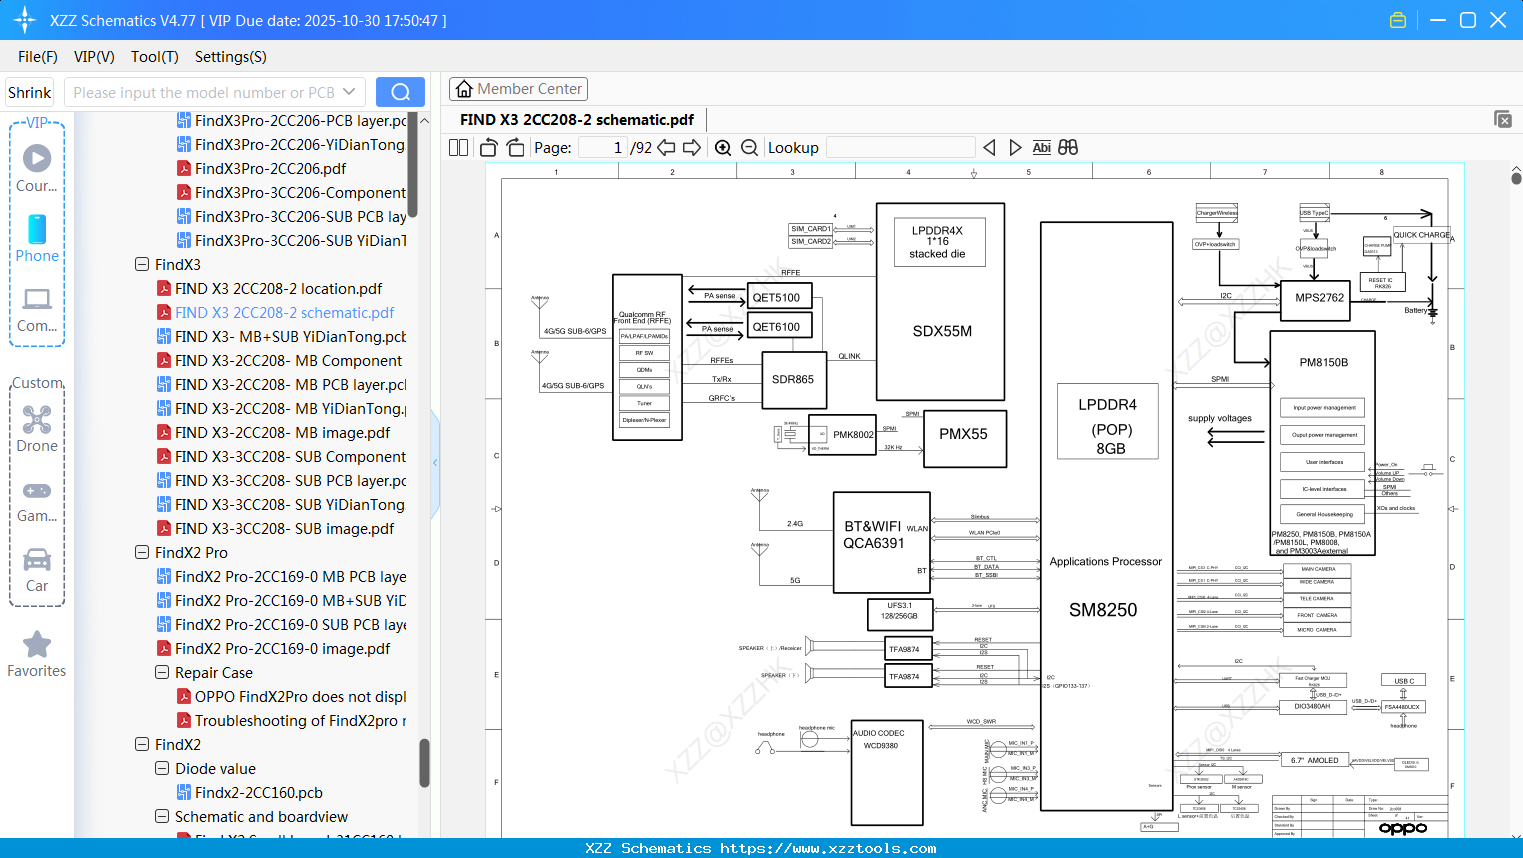Screen dimensions: 1523x858
Task: Zoom in on the schematic
Action: pyautogui.click(x=723, y=148)
